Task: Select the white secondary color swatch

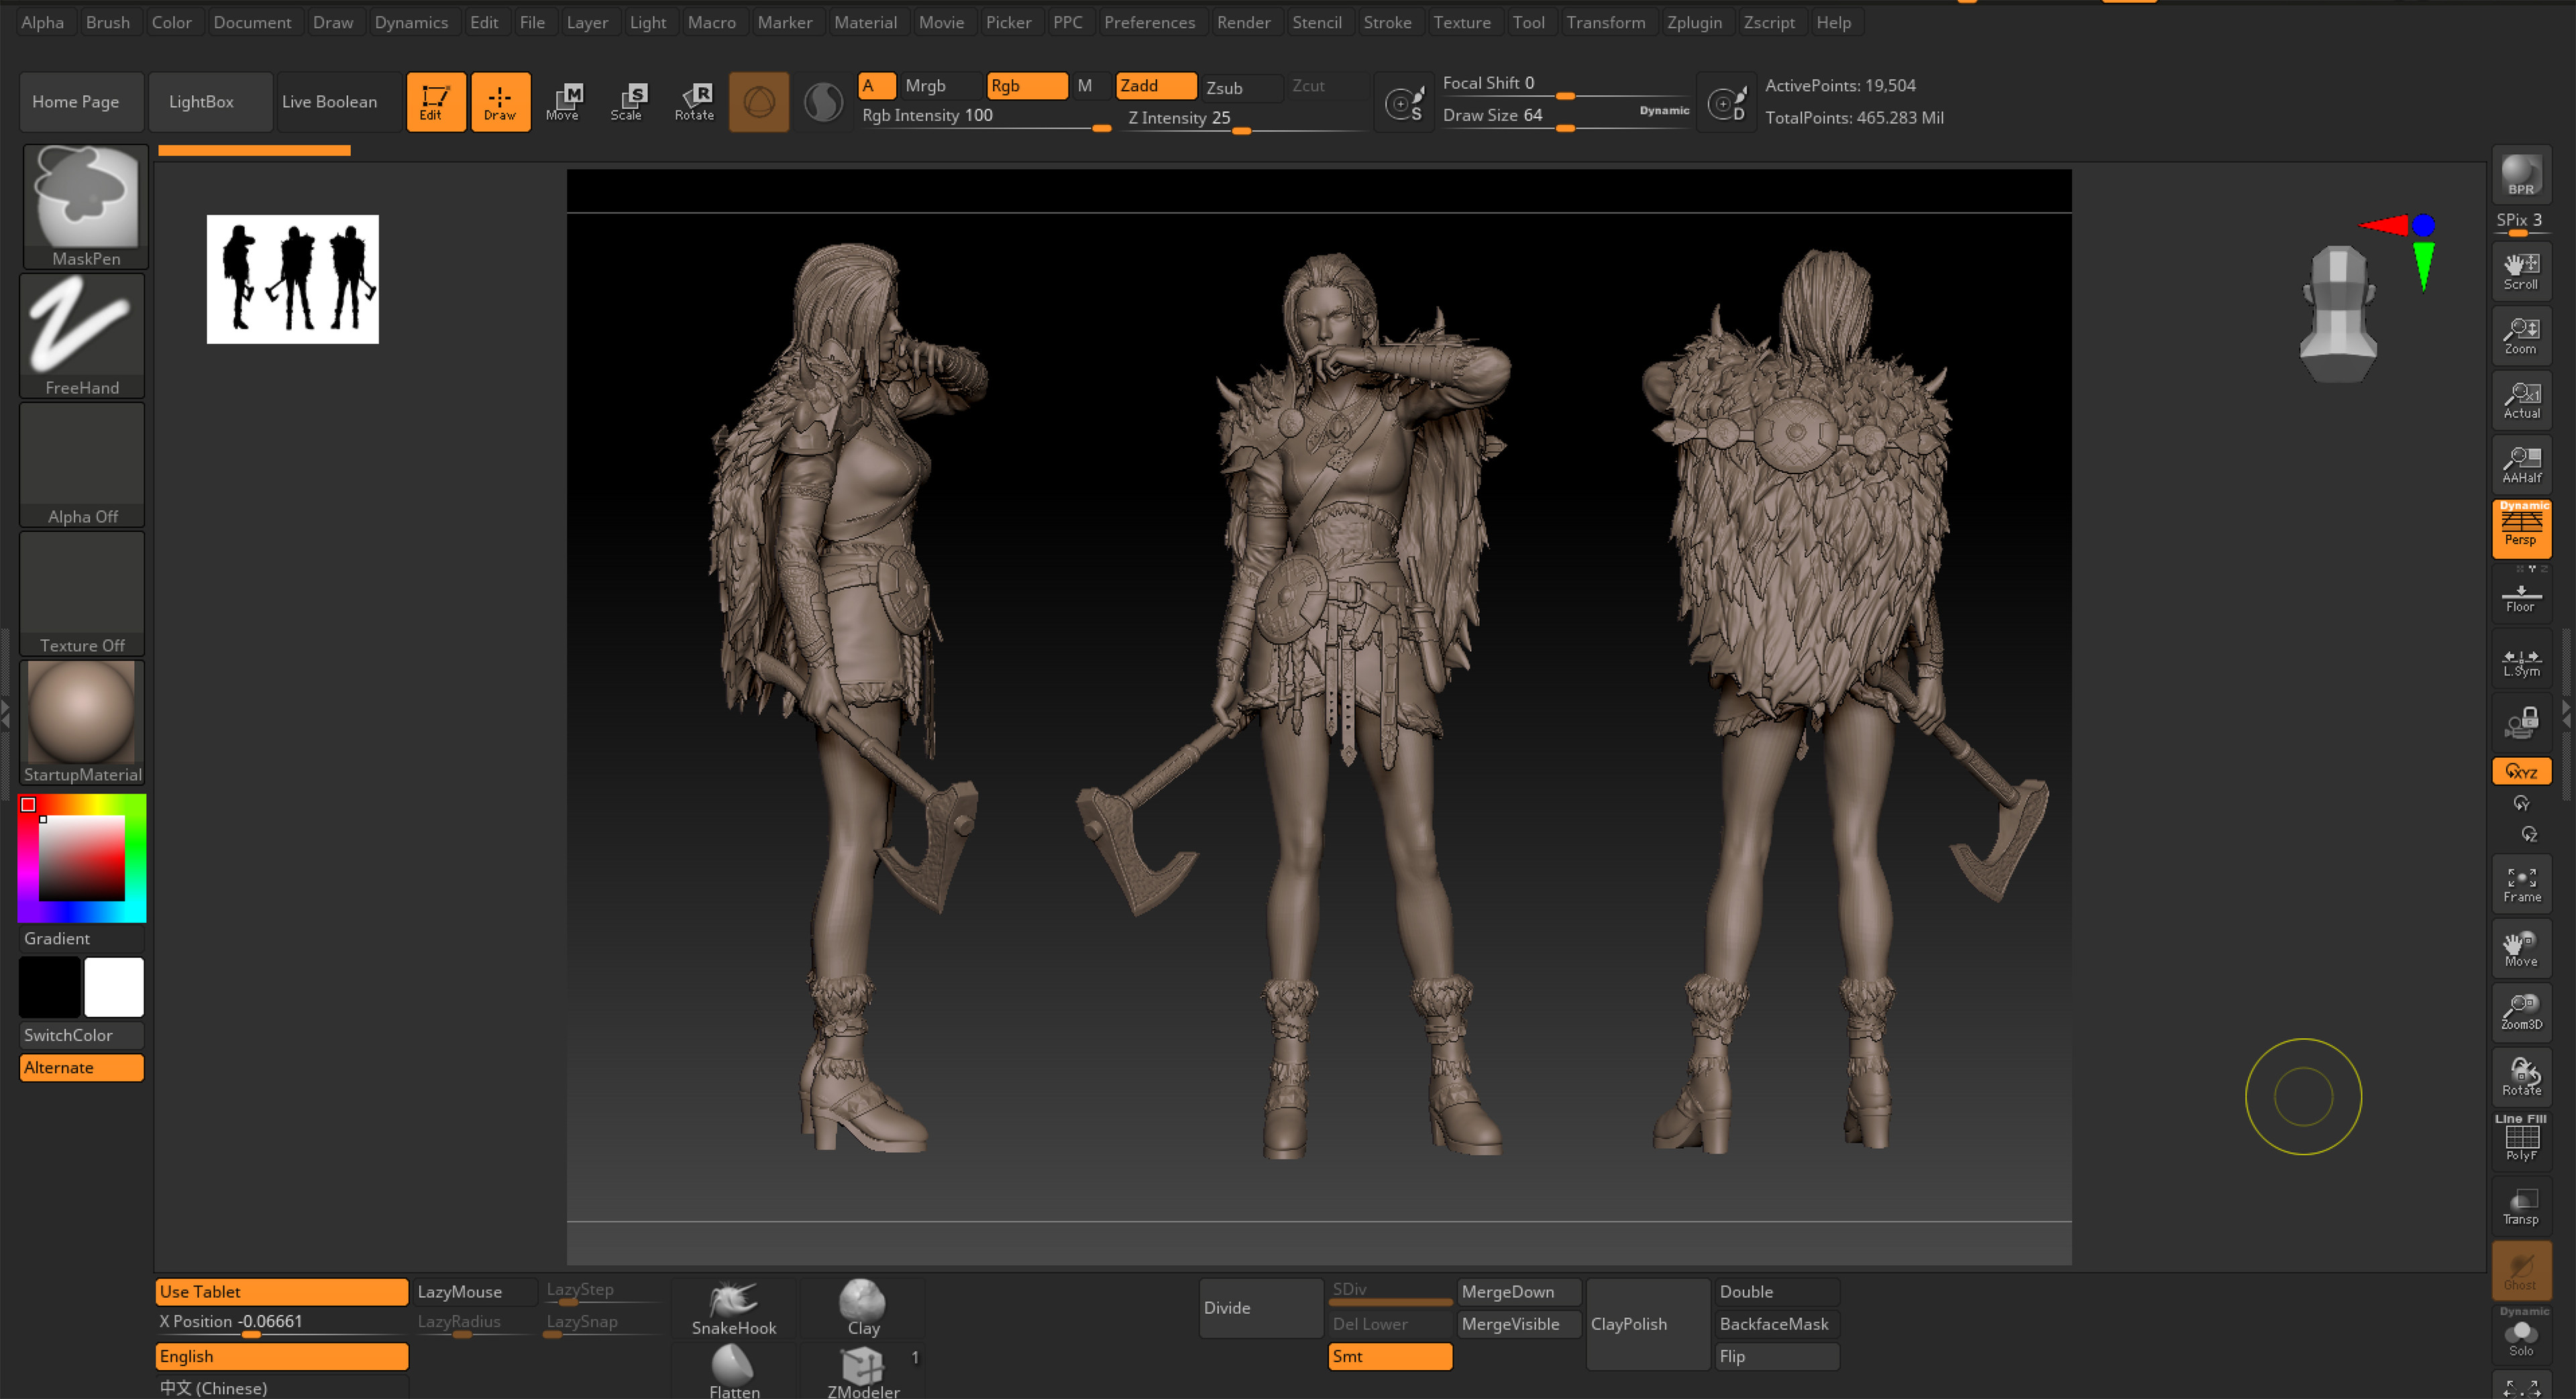Action: tap(114, 987)
